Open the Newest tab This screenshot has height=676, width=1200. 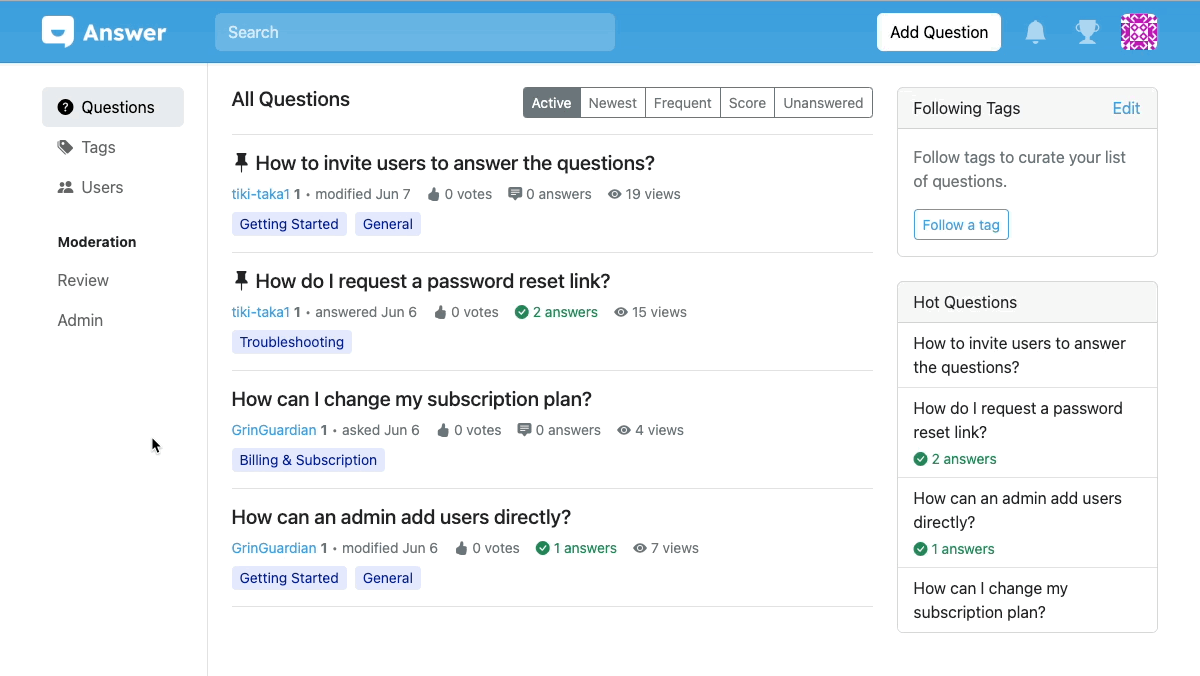pyautogui.click(x=612, y=102)
